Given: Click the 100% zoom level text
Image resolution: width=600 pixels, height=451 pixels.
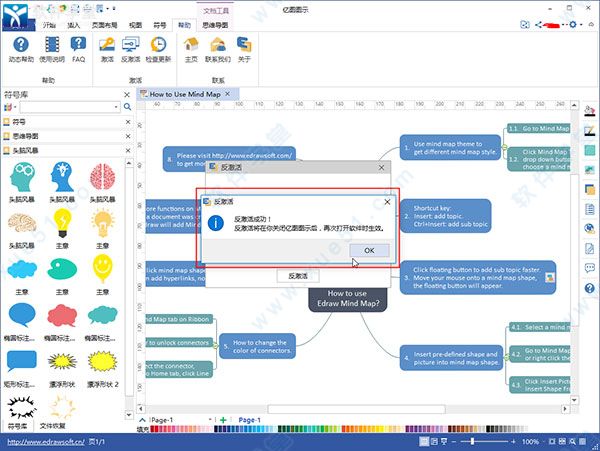Looking at the screenshot, I should pos(530,441).
